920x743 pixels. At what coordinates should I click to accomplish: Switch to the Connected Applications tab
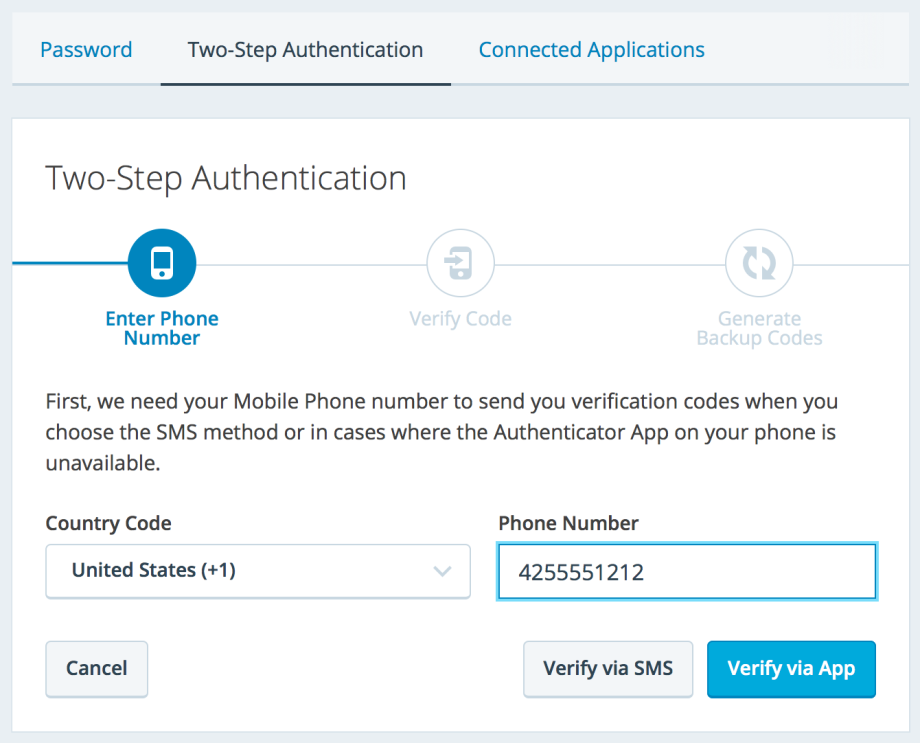point(591,50)
